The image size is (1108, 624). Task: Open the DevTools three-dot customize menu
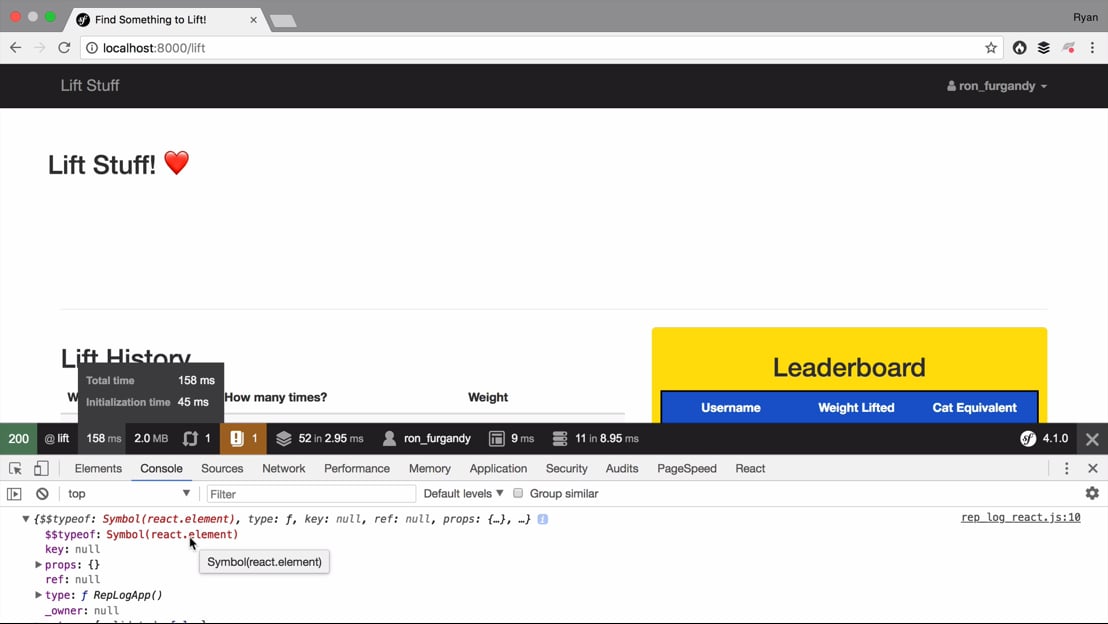pos(1066,468)
